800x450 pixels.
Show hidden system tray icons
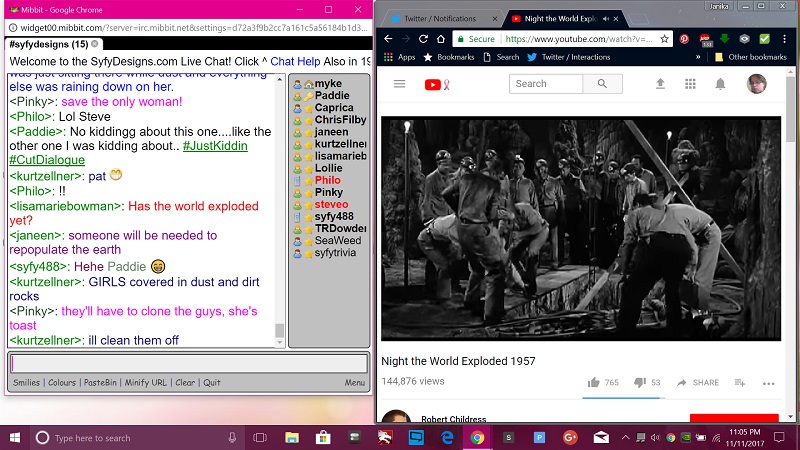point(626,438)
